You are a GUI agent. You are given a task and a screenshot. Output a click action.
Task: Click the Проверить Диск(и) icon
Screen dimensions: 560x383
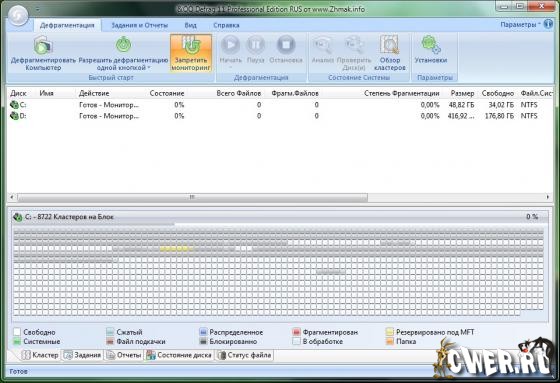[354, 45]
